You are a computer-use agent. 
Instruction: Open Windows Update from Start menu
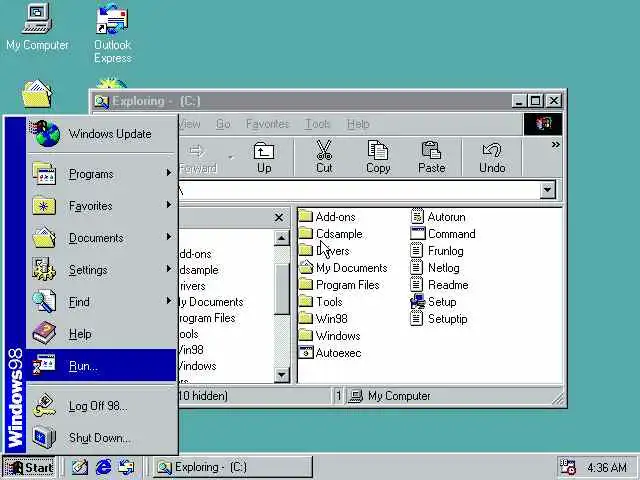click(102, 134)
